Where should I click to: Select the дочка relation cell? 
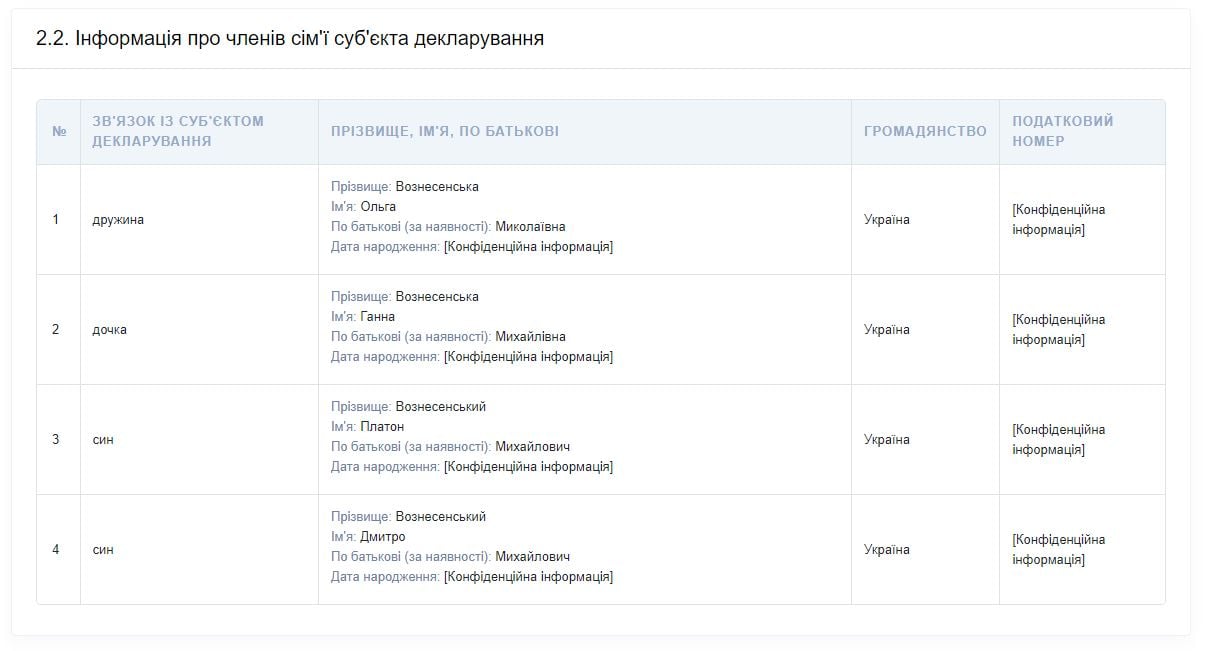[109, 330]
